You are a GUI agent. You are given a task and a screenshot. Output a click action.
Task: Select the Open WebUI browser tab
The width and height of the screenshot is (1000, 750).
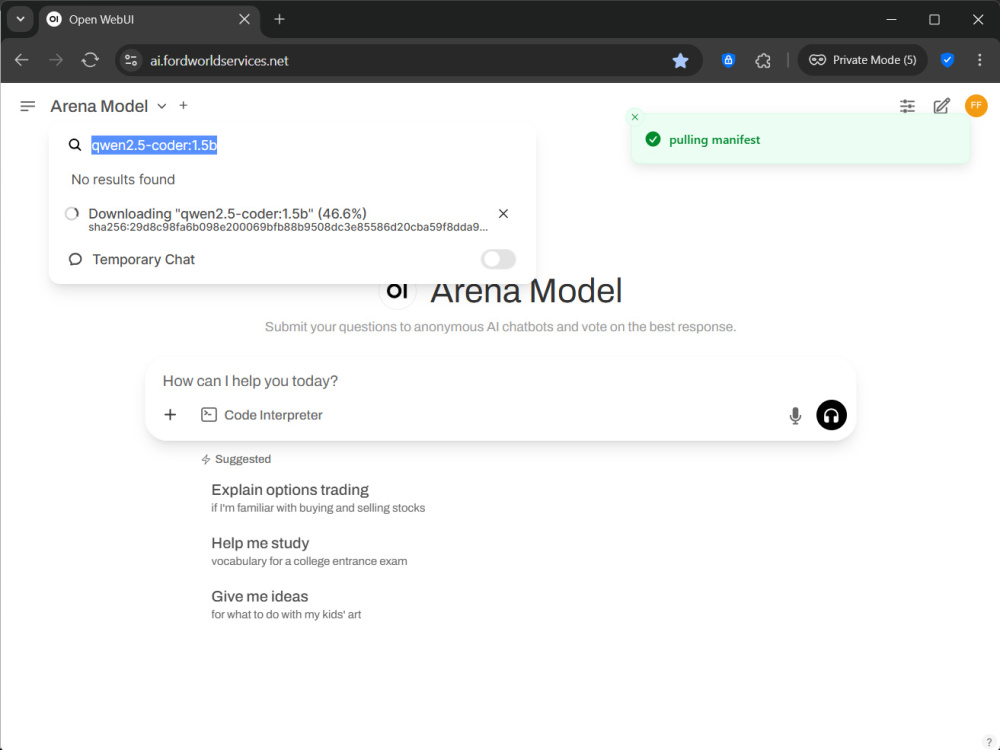point(148,20)
